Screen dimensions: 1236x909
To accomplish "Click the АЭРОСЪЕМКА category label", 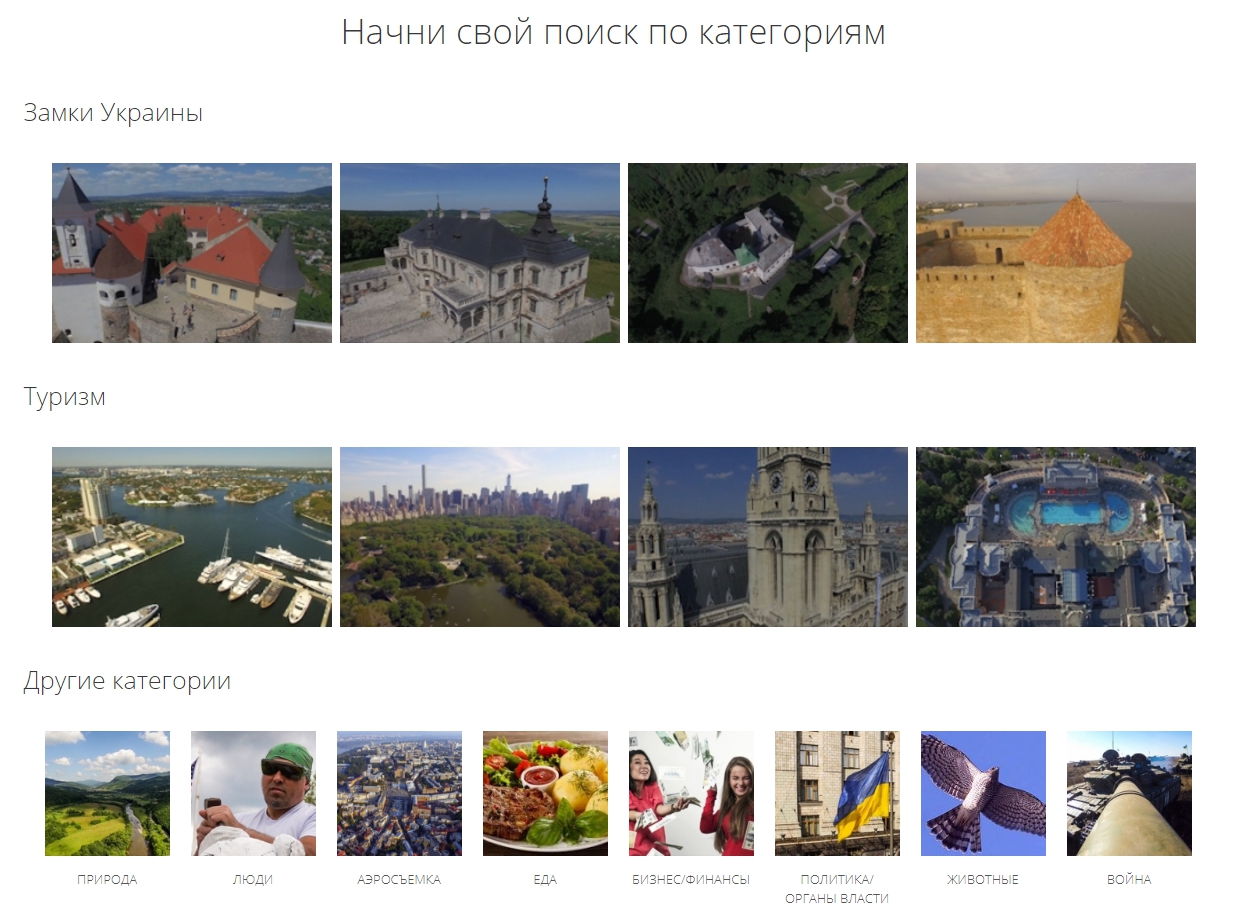I will click(x=399, y=880).
